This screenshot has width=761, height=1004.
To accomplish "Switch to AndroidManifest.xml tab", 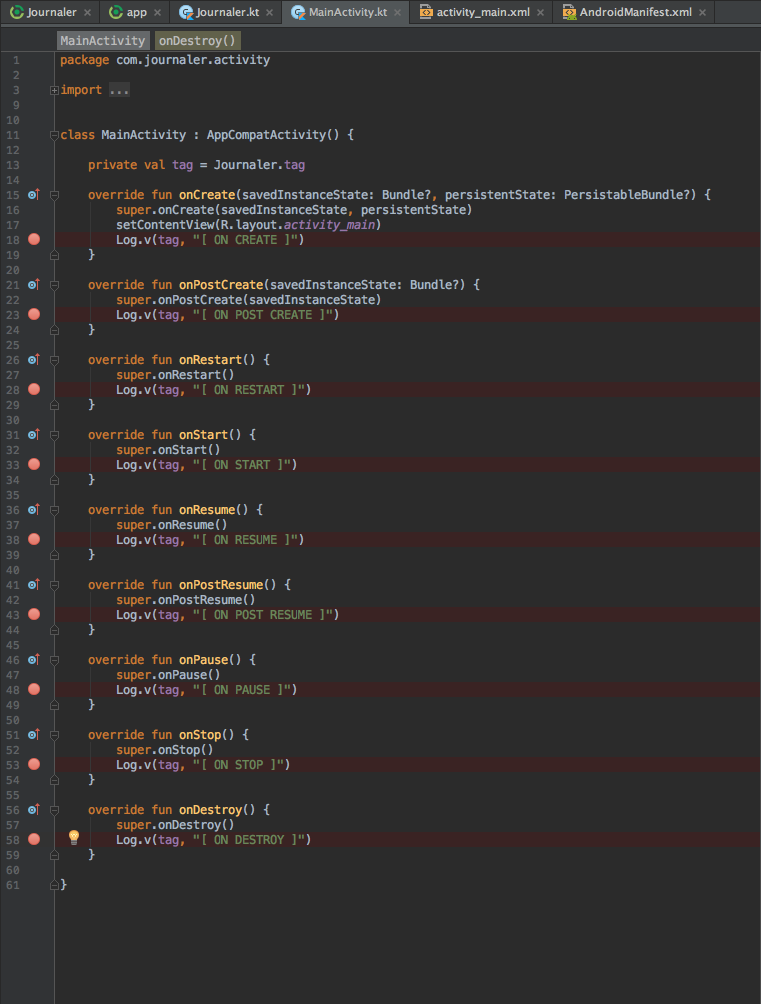I will 635,12.
